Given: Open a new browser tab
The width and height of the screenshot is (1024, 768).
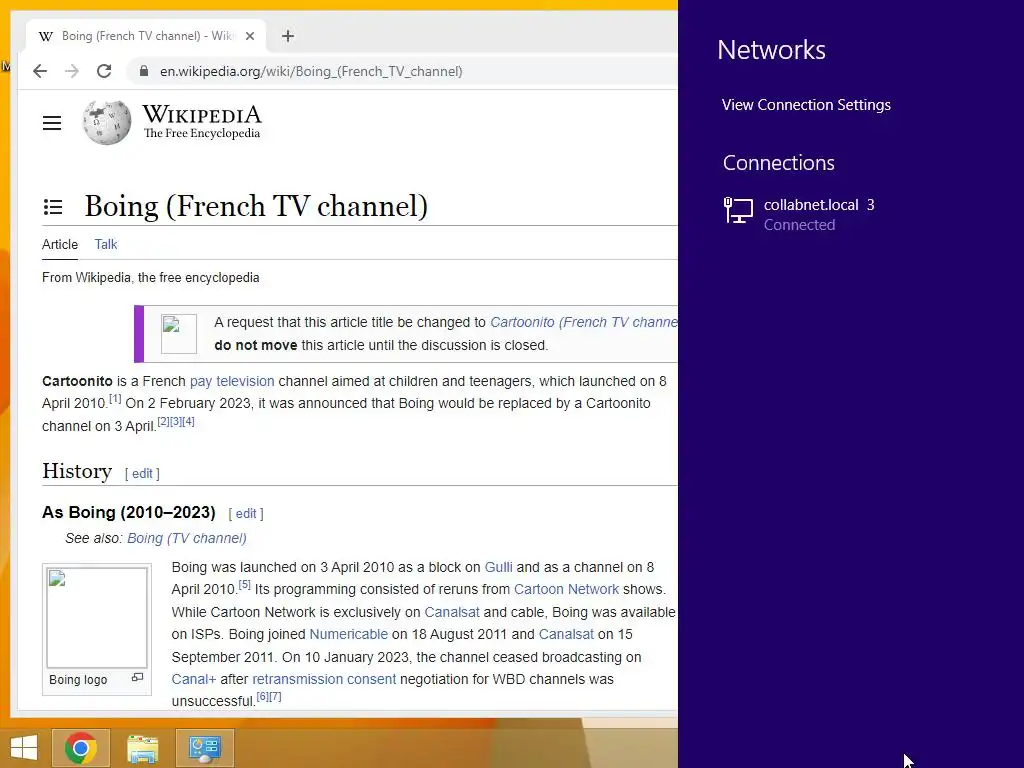Looking at the screenshot, I should point(288,36).
